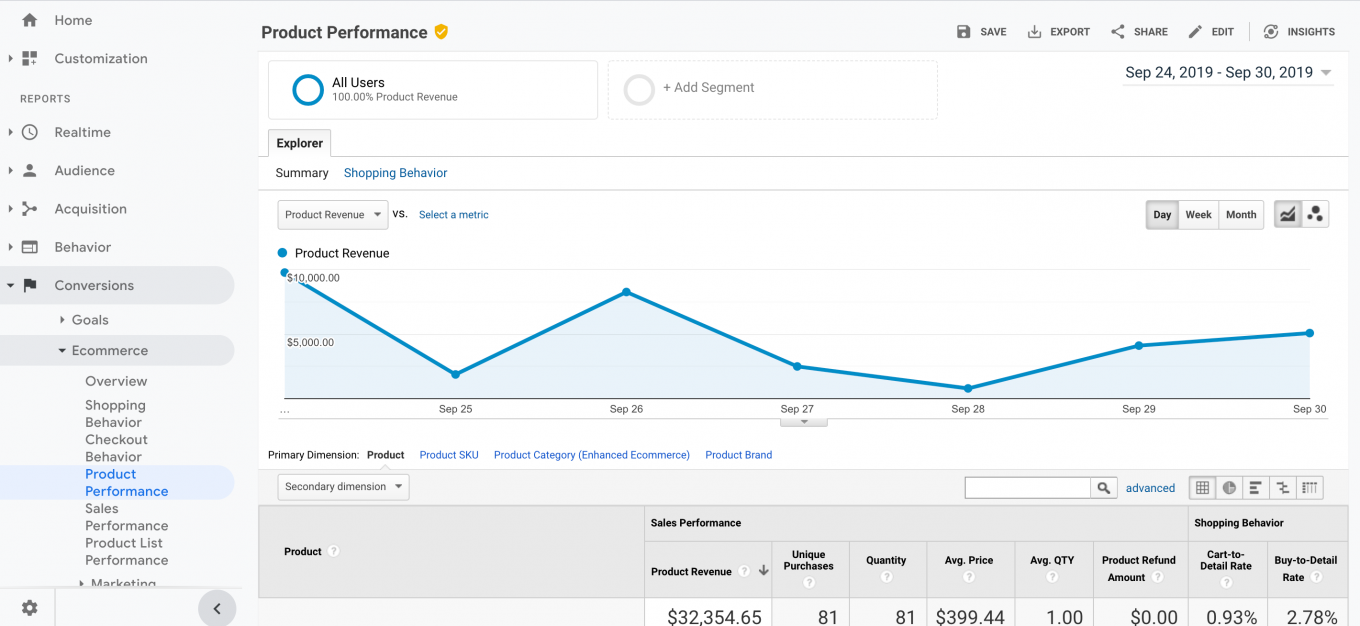
Task: Open the Product Revenue metric dropdown
Action: 332,214
